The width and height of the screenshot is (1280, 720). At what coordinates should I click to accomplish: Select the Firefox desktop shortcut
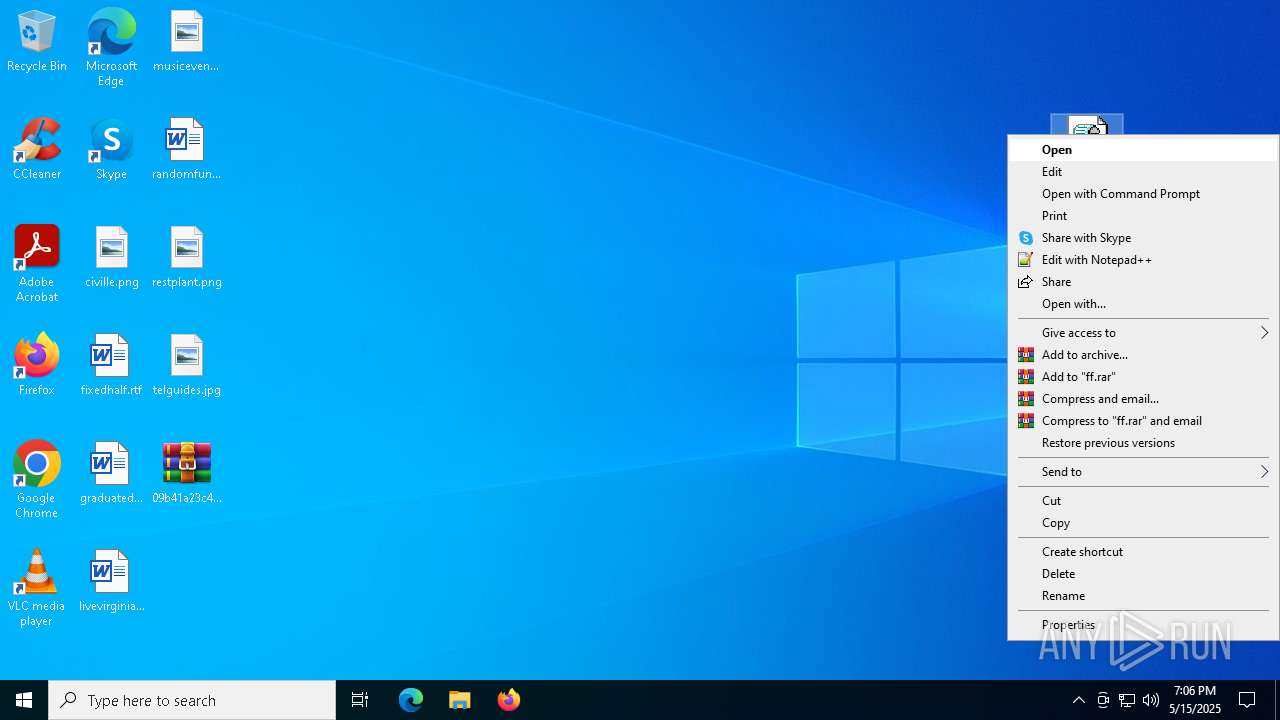point(37,366)
